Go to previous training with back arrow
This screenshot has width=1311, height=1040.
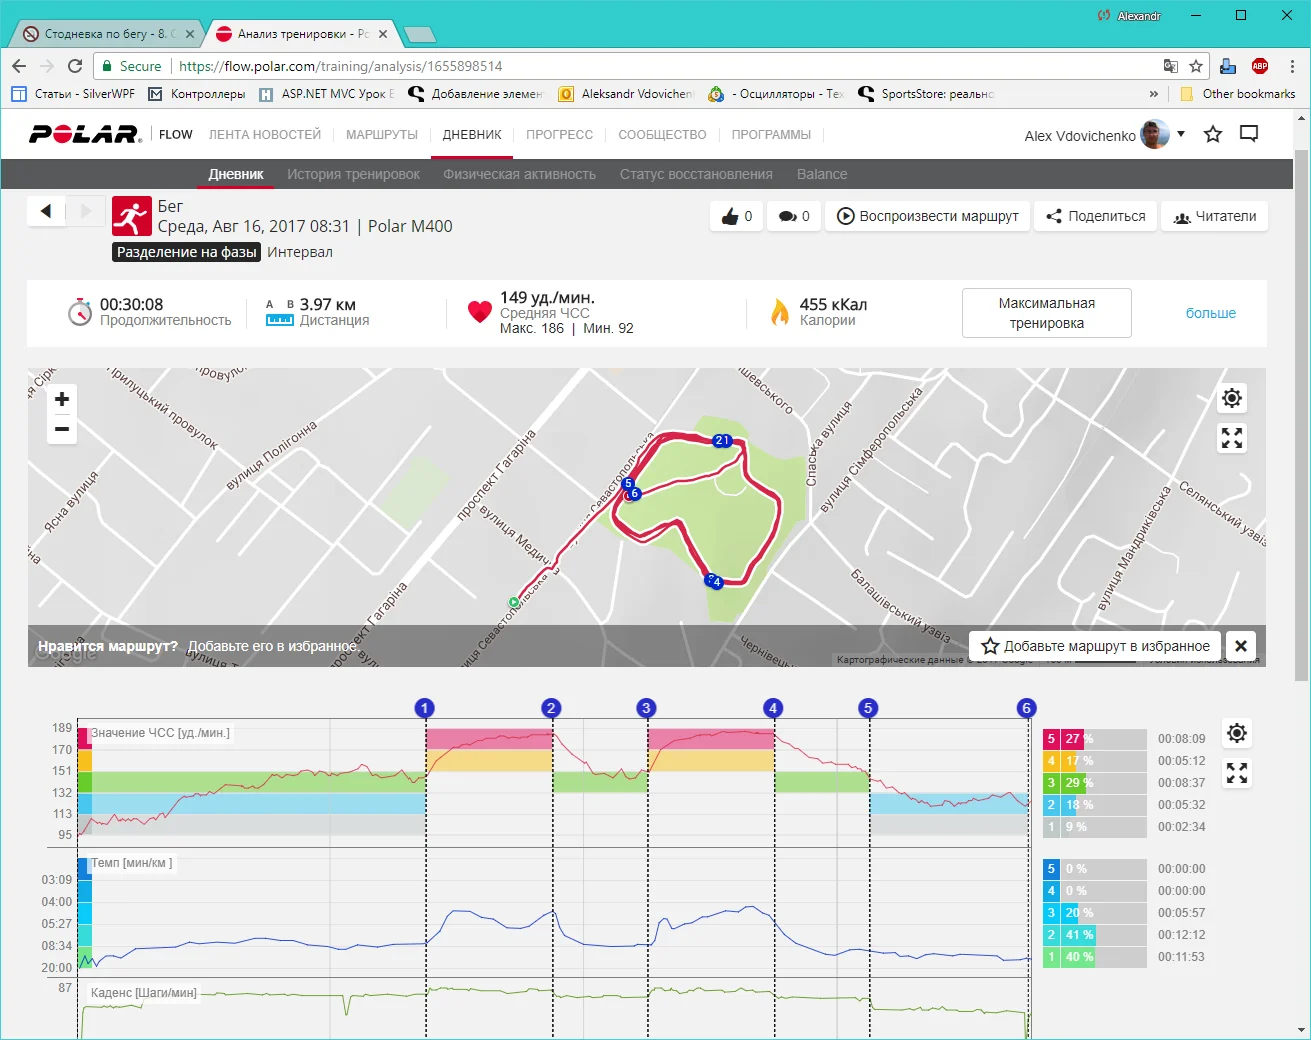(46, 211)
